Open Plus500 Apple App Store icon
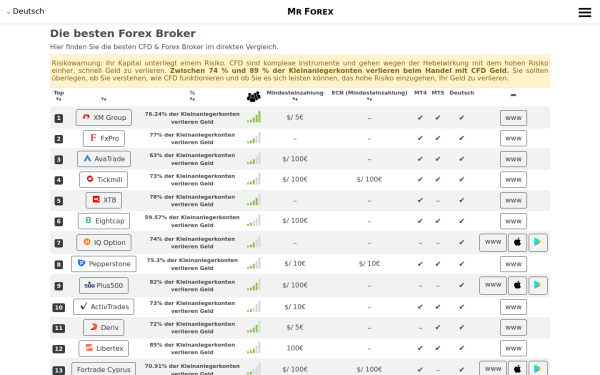The height and width of the screenshot is (375, 600). pos(517,285)
